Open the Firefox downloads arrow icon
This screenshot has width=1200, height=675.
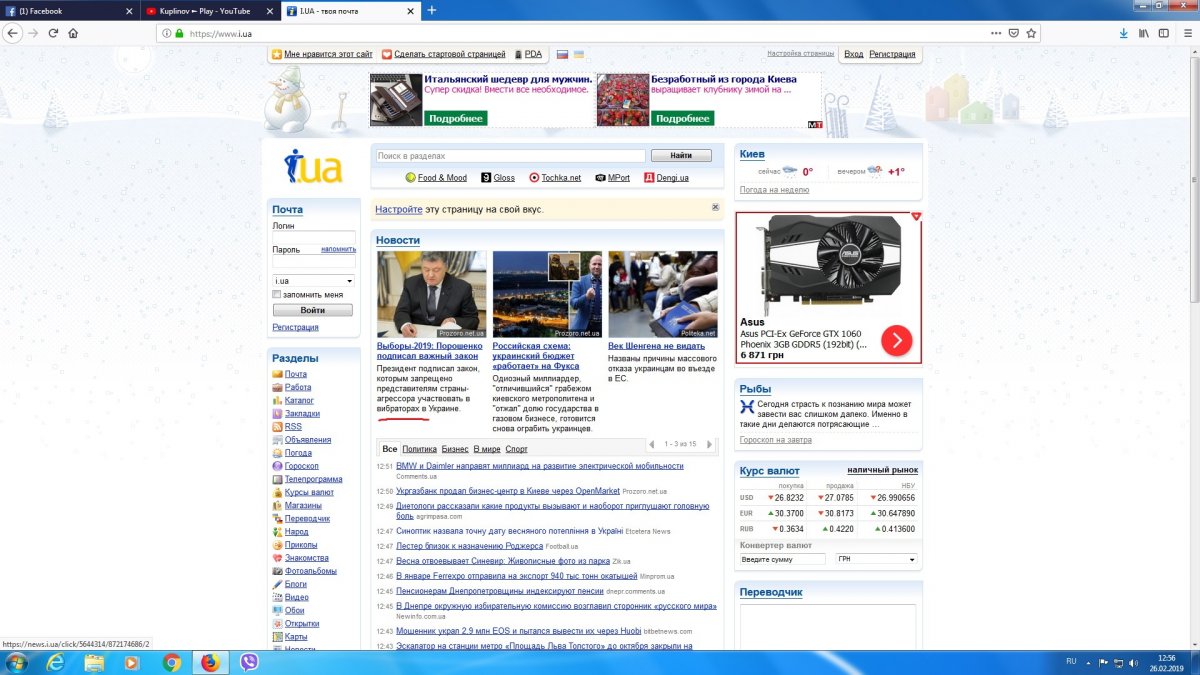[1123, 33]
